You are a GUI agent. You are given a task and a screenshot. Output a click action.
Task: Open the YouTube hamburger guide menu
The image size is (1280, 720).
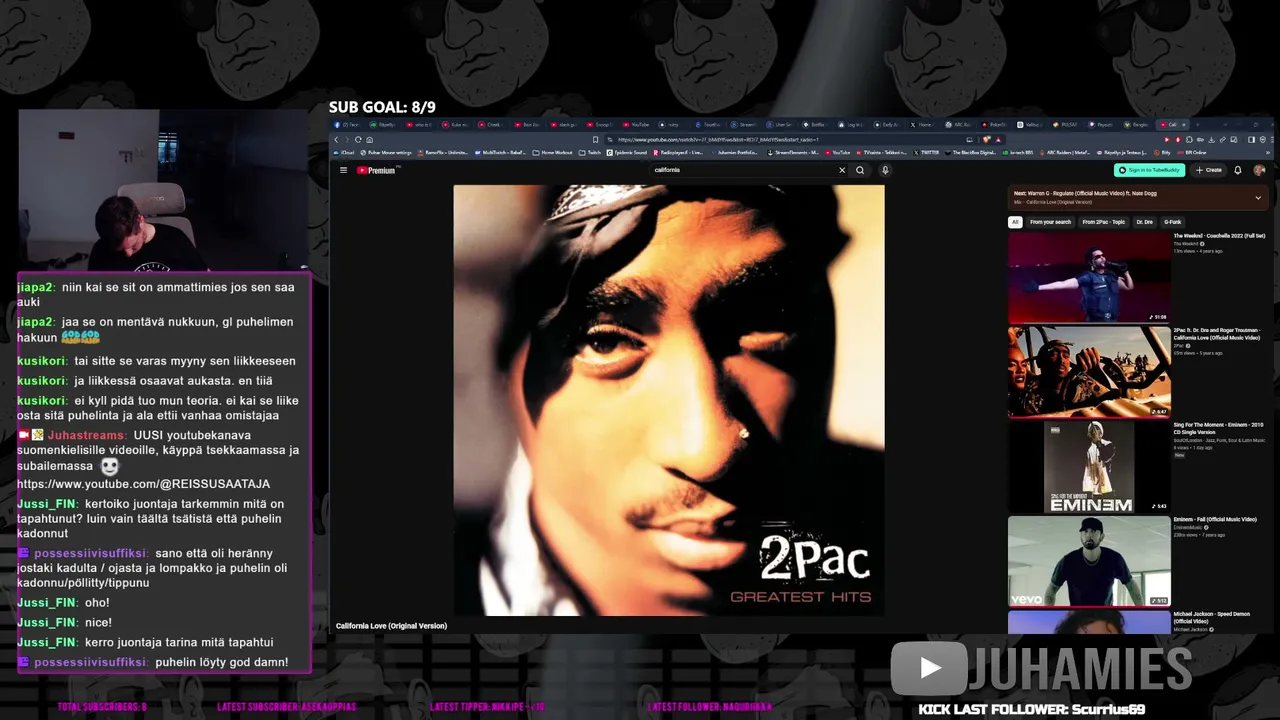coord(343,170)
